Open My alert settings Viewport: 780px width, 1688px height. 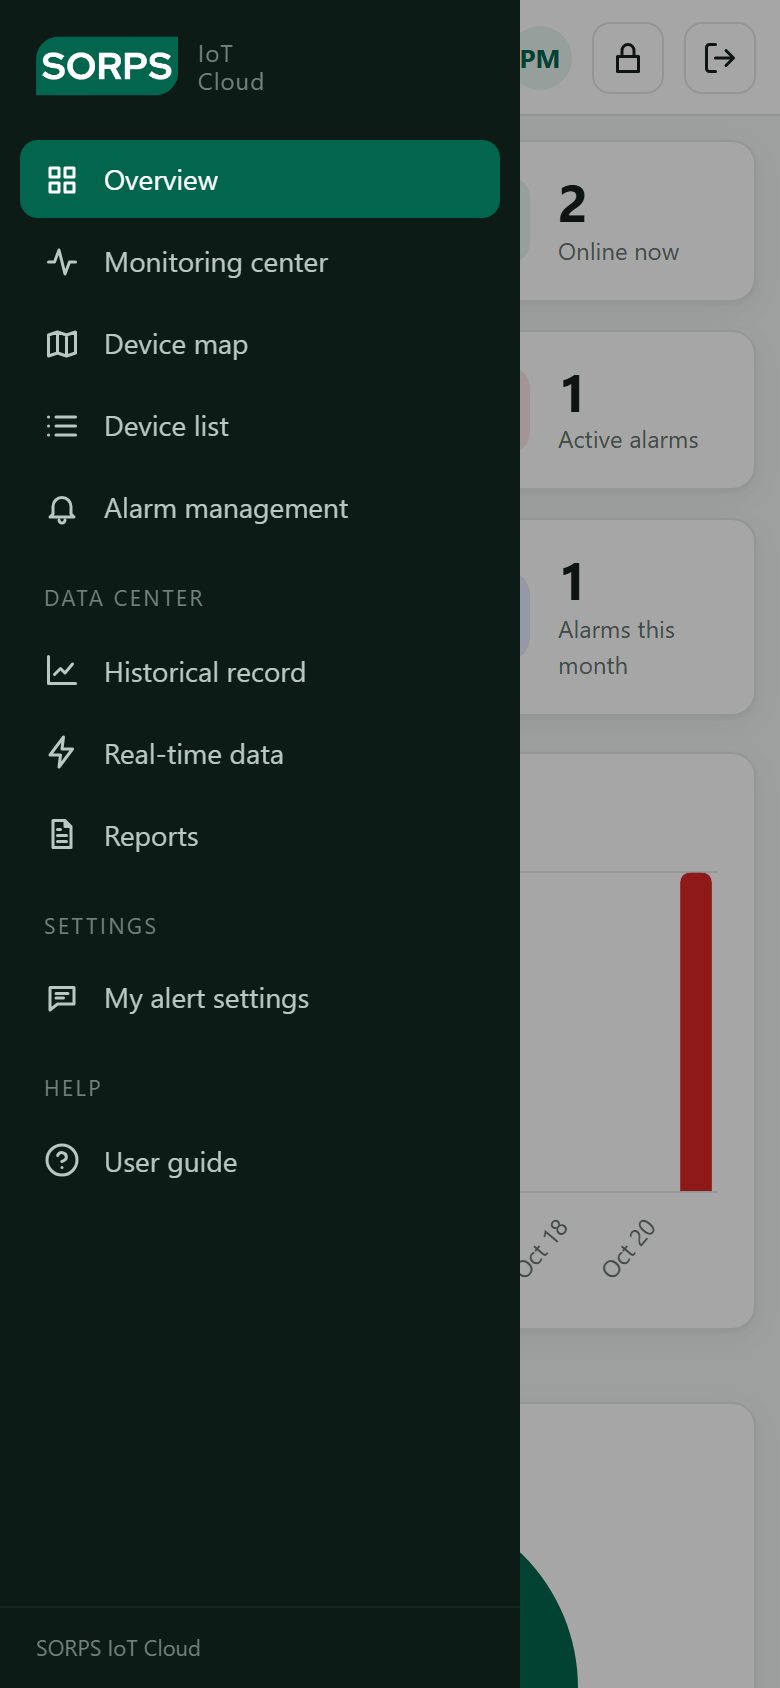[x=260, y=998]
